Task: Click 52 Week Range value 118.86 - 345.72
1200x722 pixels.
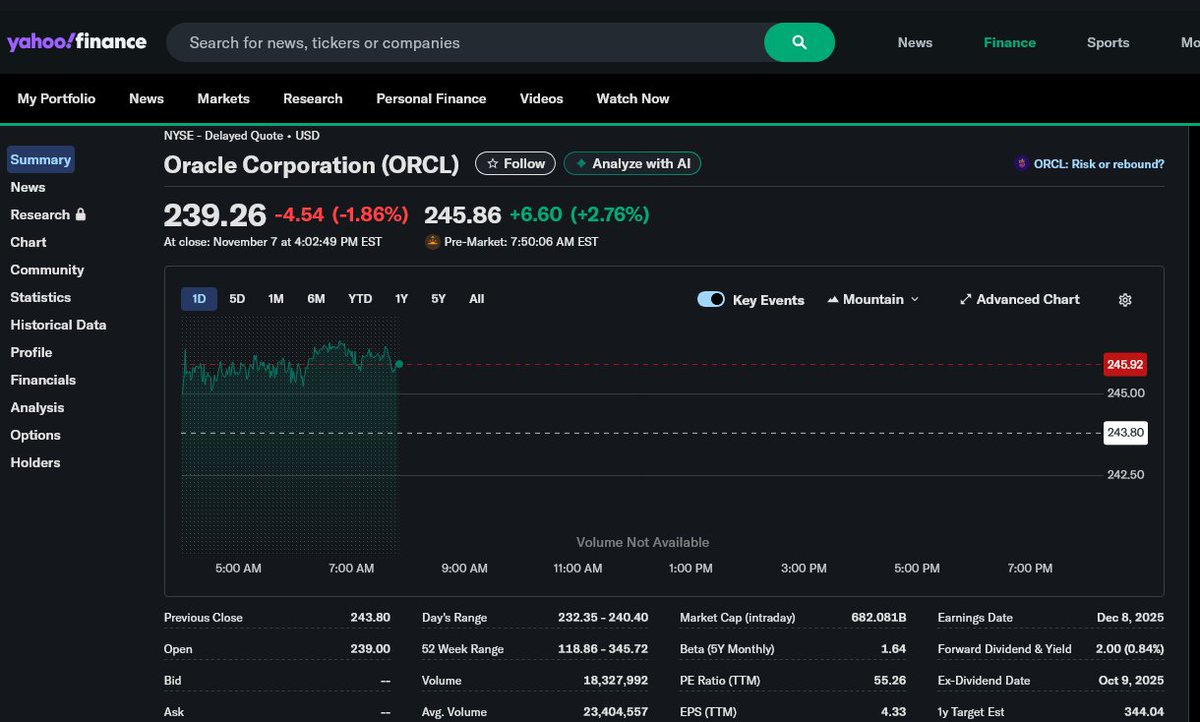Action: (x=603, y=649)
